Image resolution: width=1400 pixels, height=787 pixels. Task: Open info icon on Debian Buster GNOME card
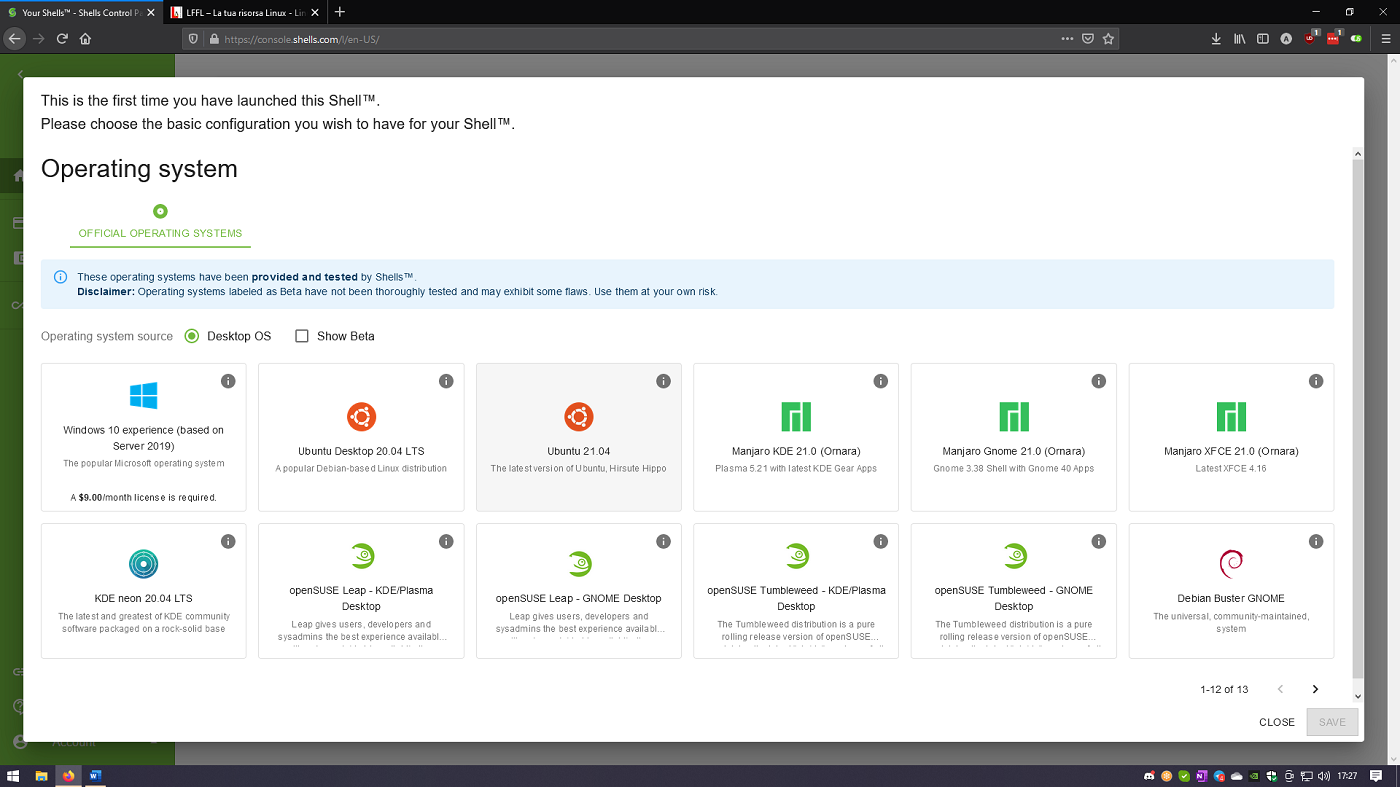tap(1316, 541)
